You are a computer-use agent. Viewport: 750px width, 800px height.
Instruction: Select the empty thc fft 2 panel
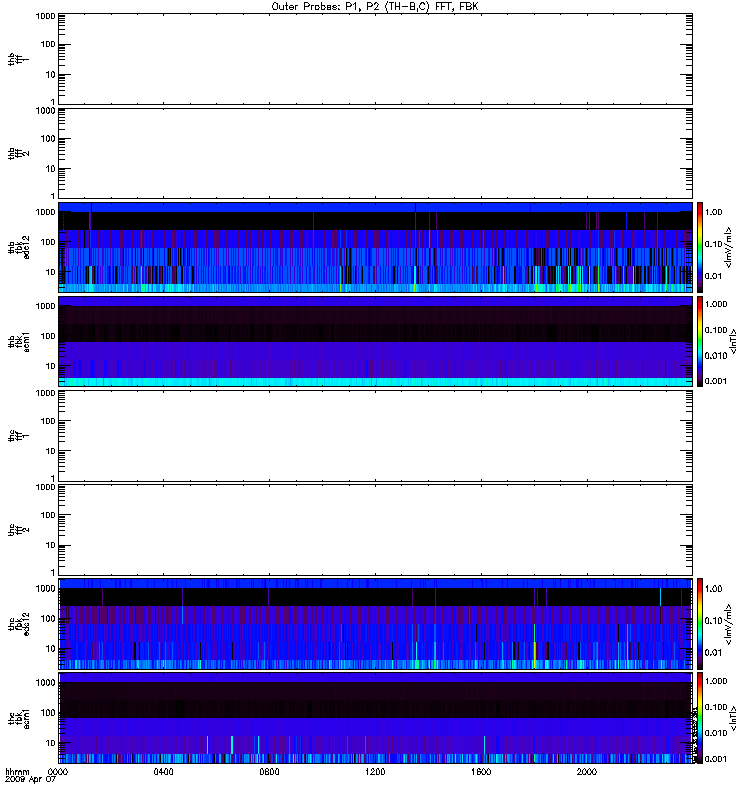[x=375, y=530]
